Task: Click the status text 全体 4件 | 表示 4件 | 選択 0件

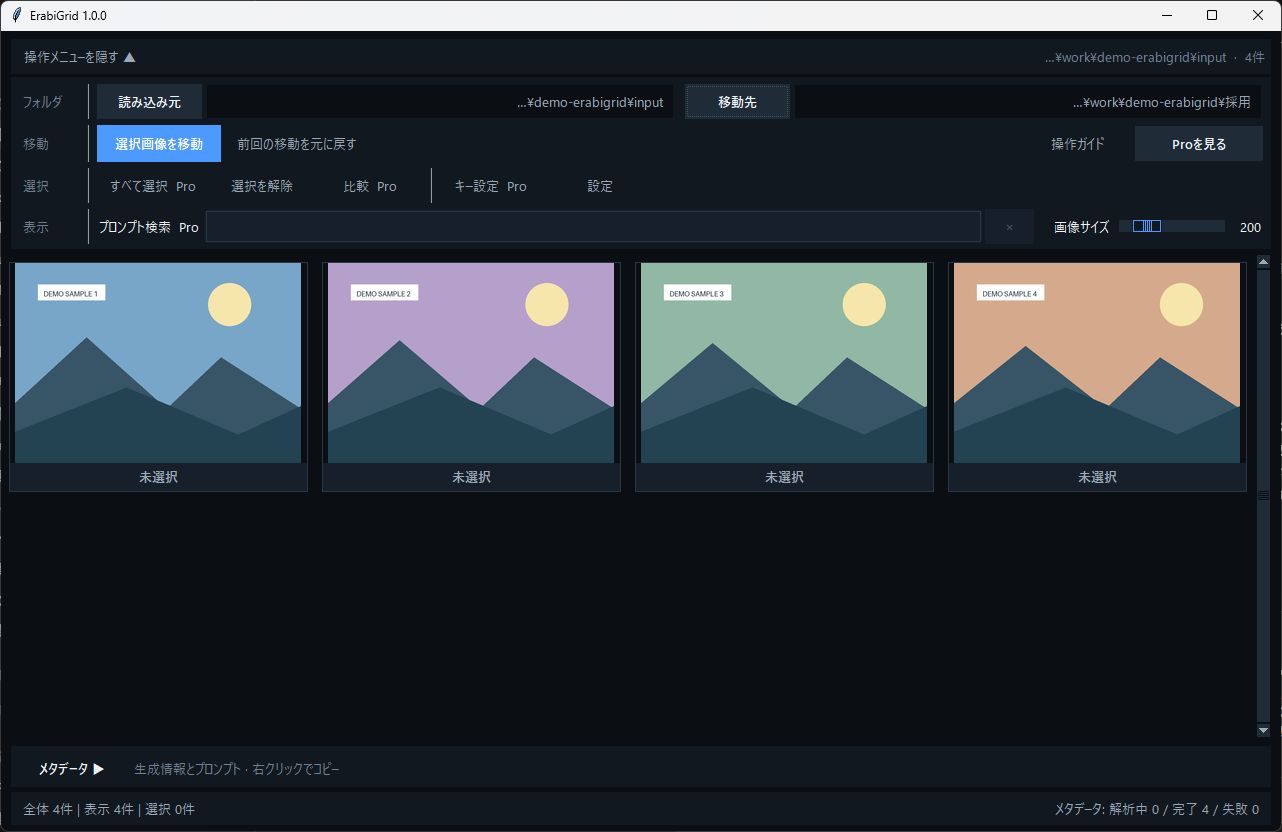Action: tap(109, 809)
